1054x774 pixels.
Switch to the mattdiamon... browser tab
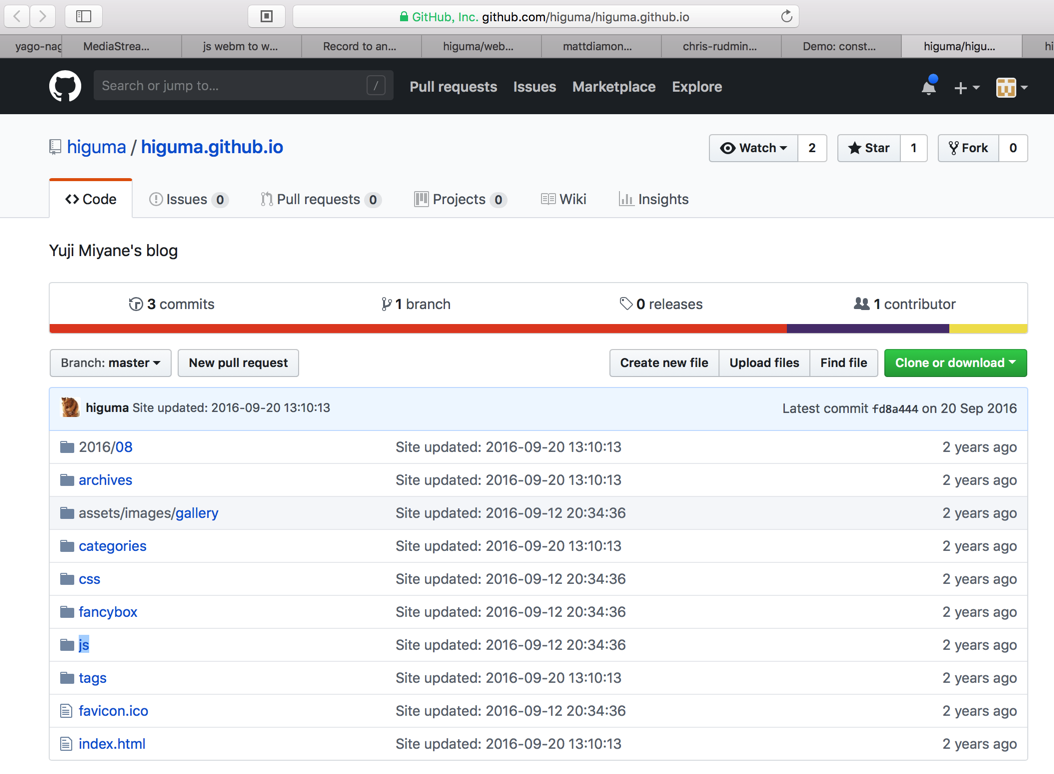(x=601, y=46)
